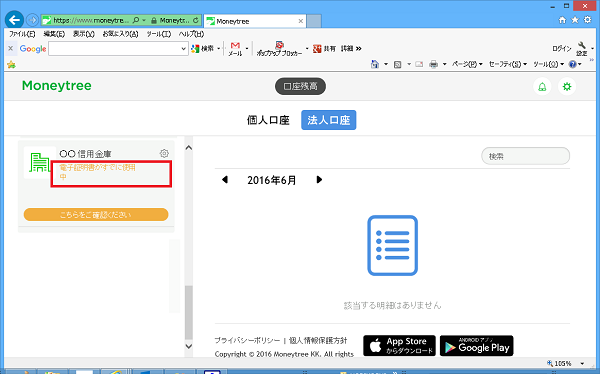Click the Moneytree logo
The image size is (600, 374).
pos(57,86)
